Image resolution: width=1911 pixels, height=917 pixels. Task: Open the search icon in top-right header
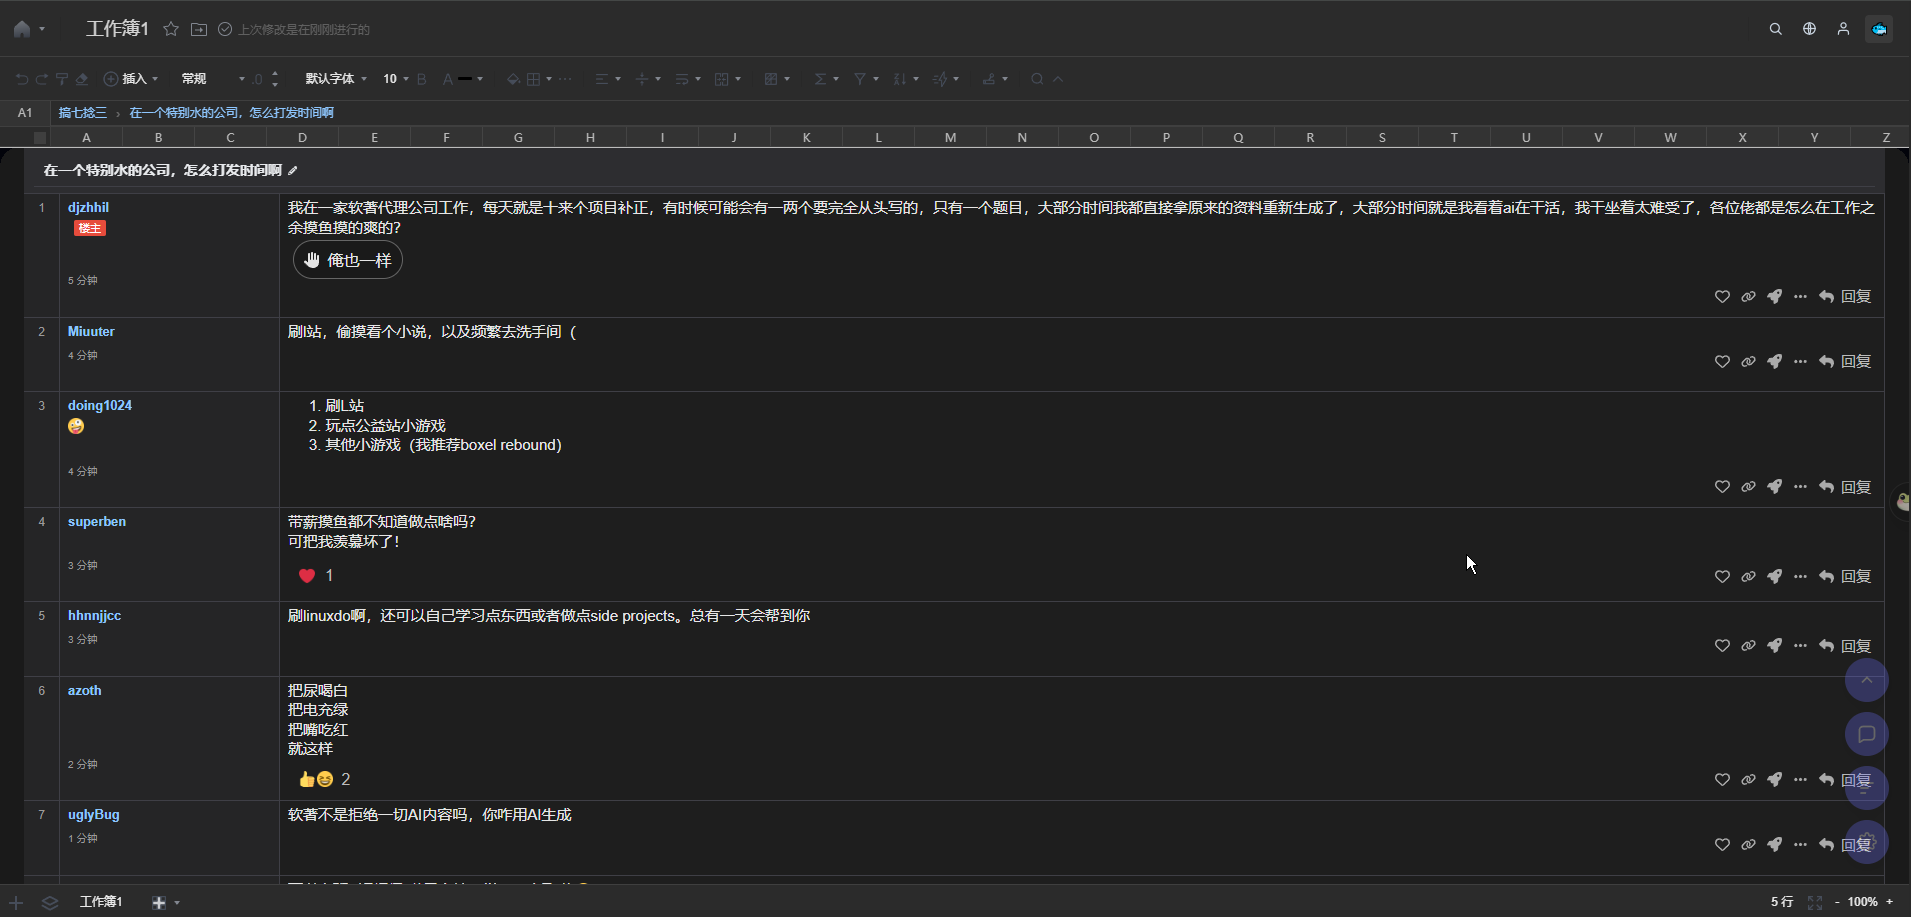pyautogui.click(x=1775, y=29)
